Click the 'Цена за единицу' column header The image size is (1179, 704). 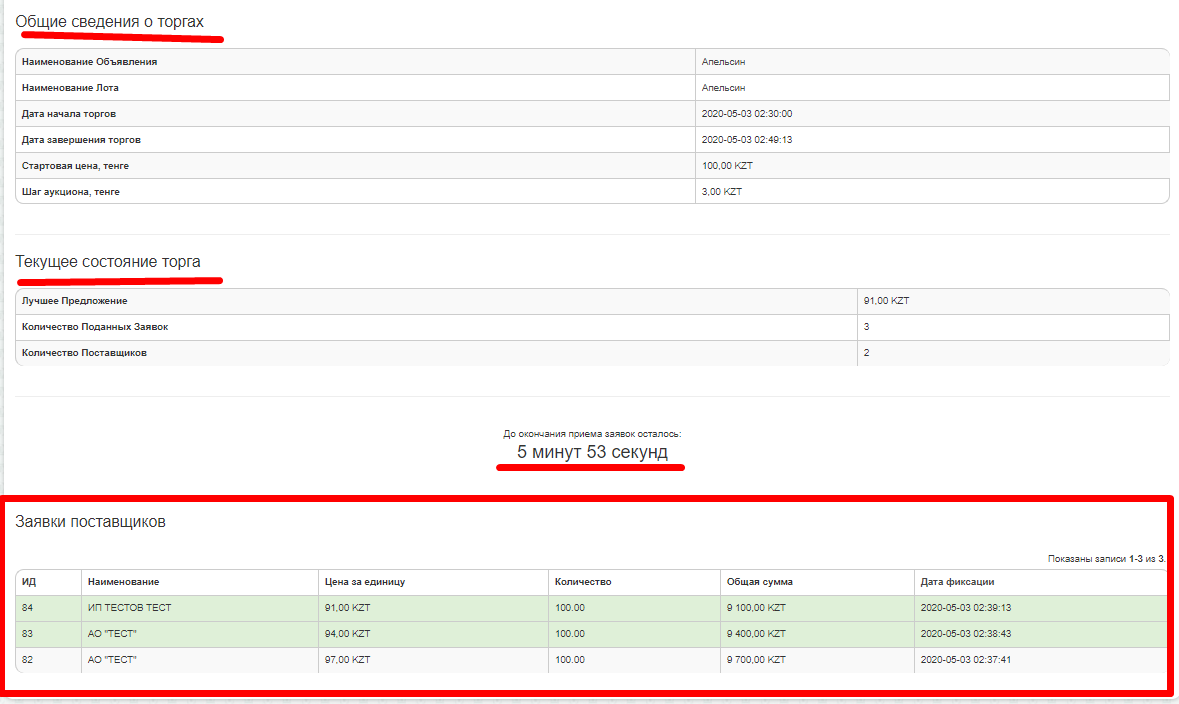pyautogui.click(x=364, y=582)
